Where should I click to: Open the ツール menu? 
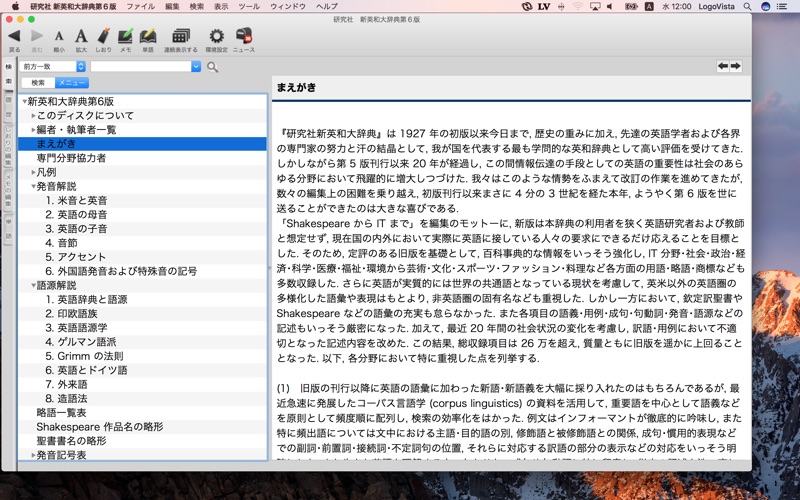pyautogui.click(x=249, y=7)
